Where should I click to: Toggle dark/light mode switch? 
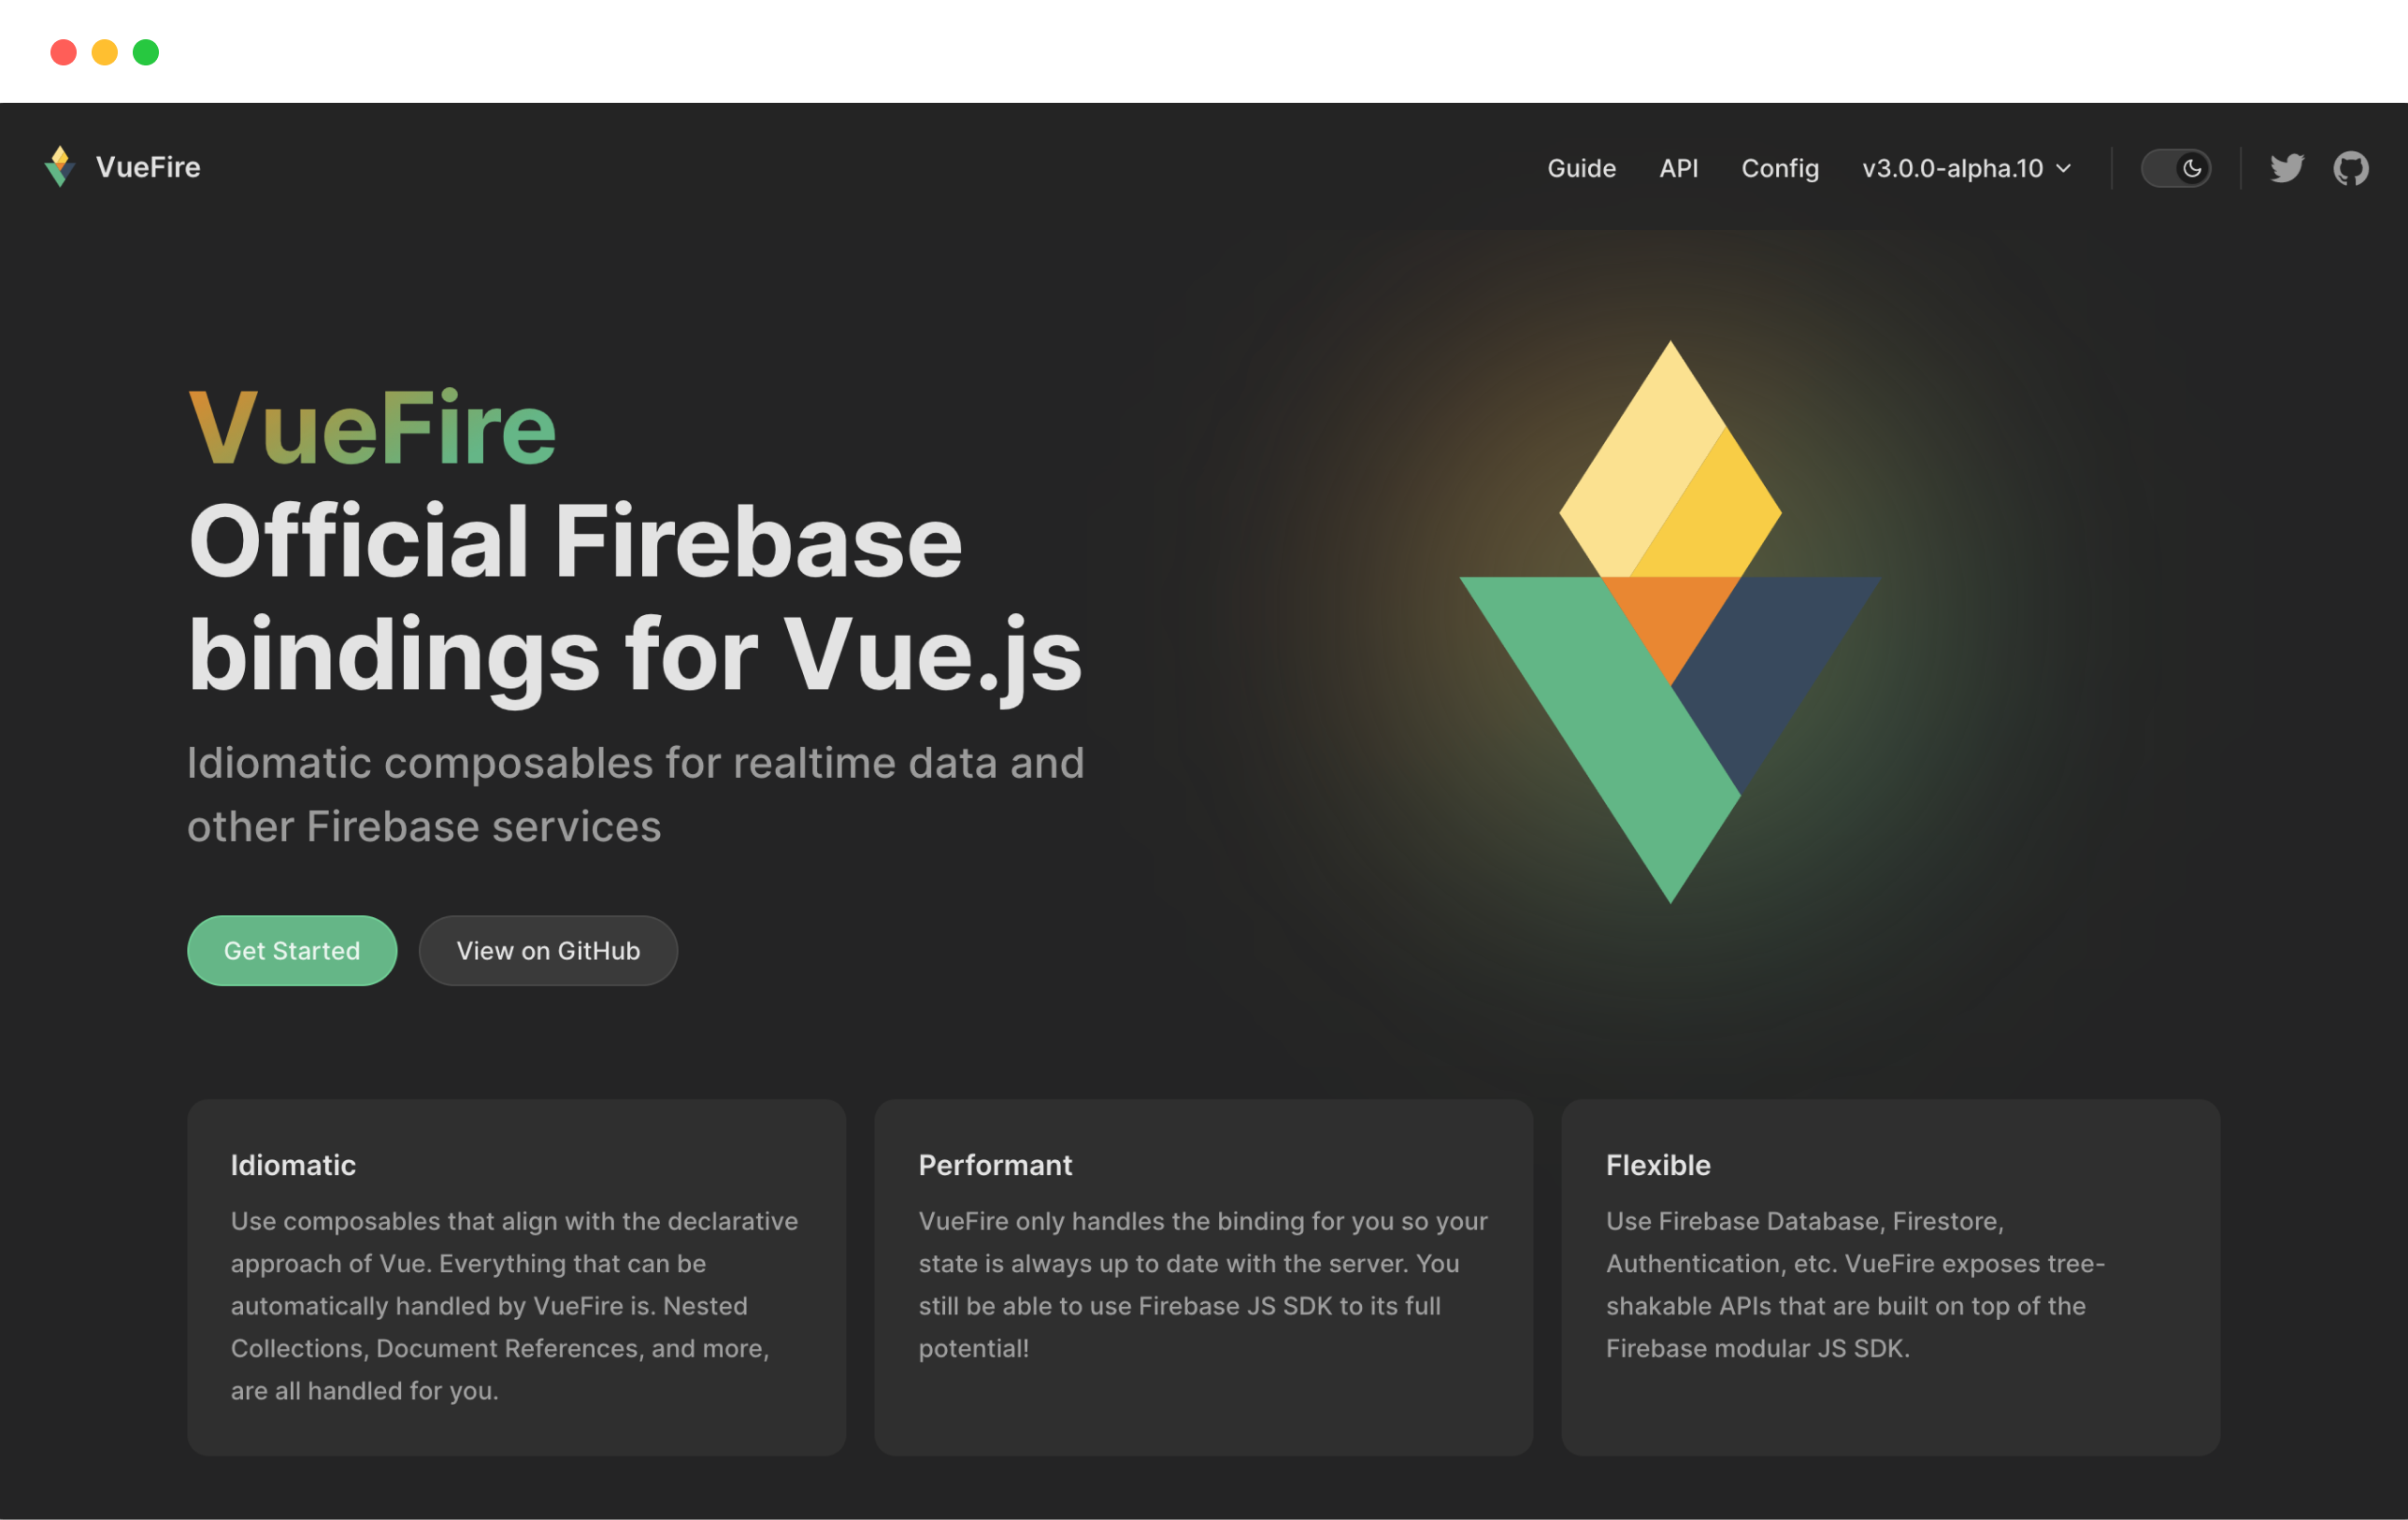click(2177, 168)
